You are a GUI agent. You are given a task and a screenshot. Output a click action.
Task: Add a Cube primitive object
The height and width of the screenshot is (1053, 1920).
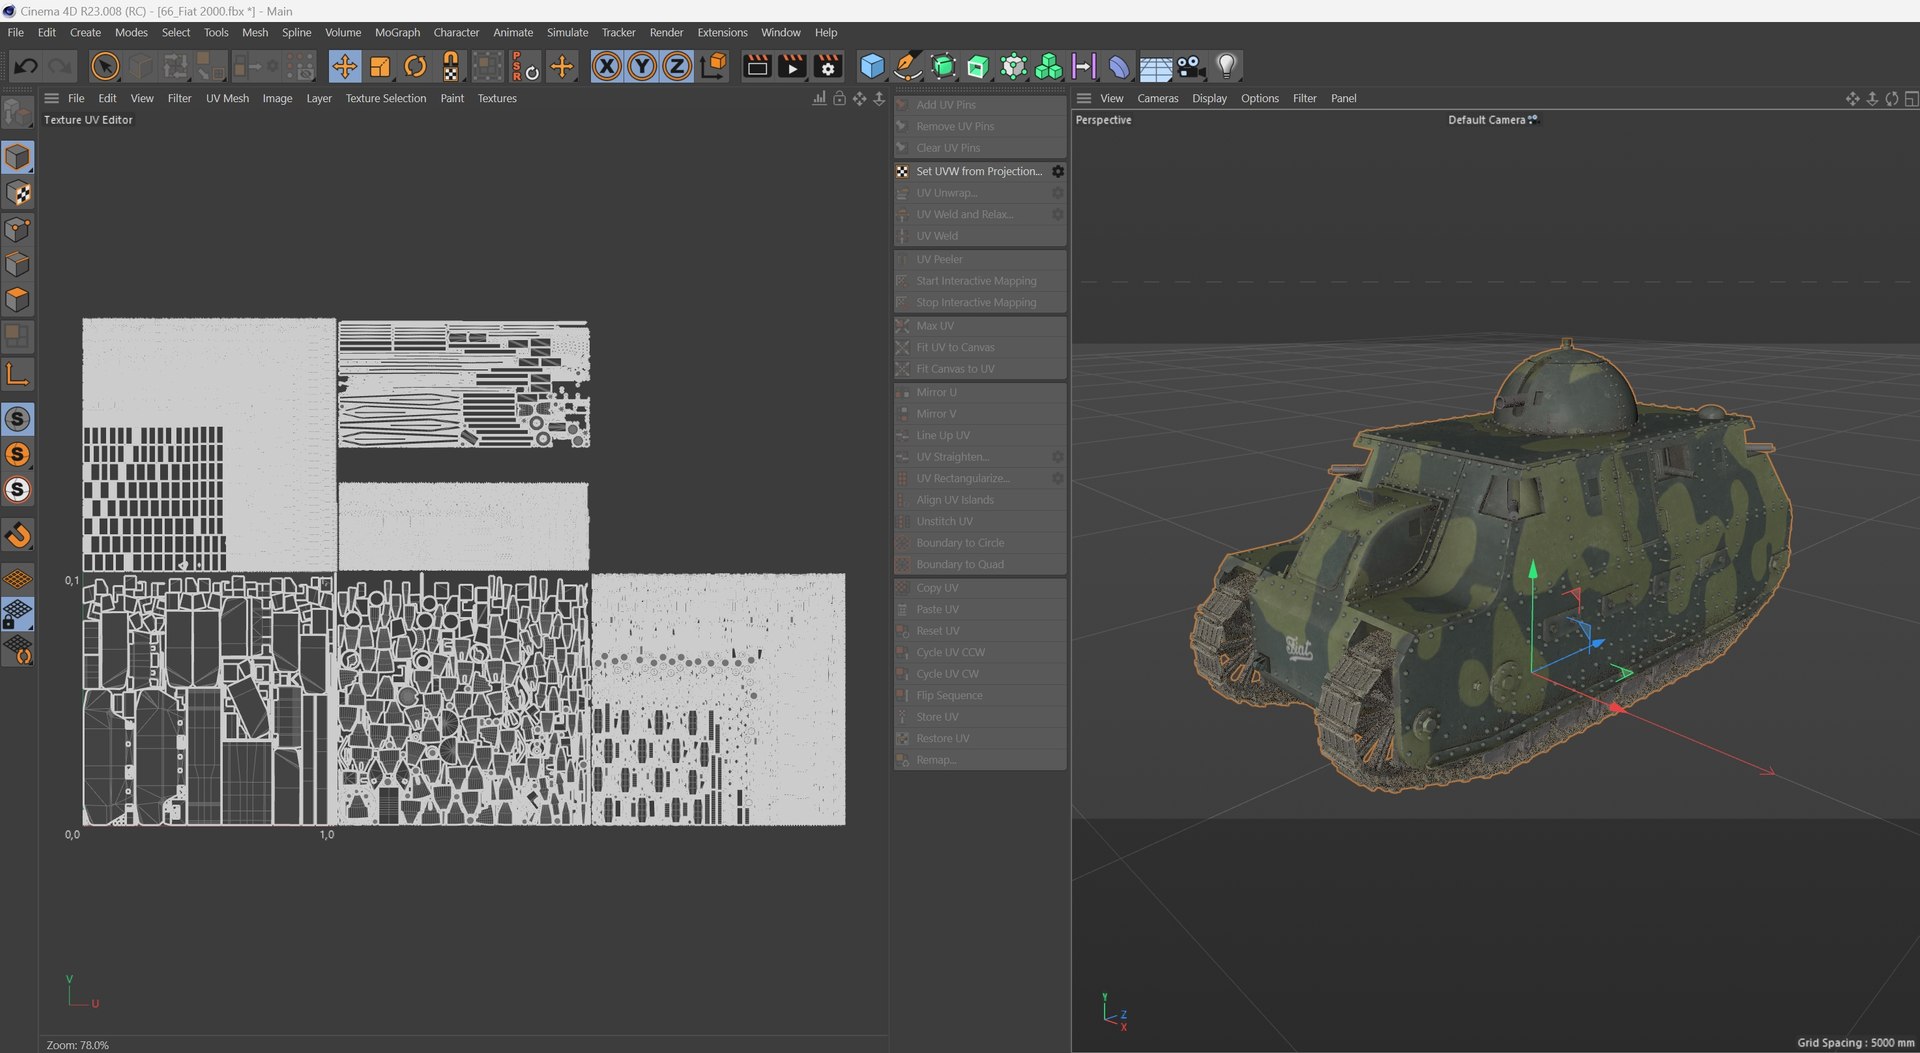click(872, 67)
